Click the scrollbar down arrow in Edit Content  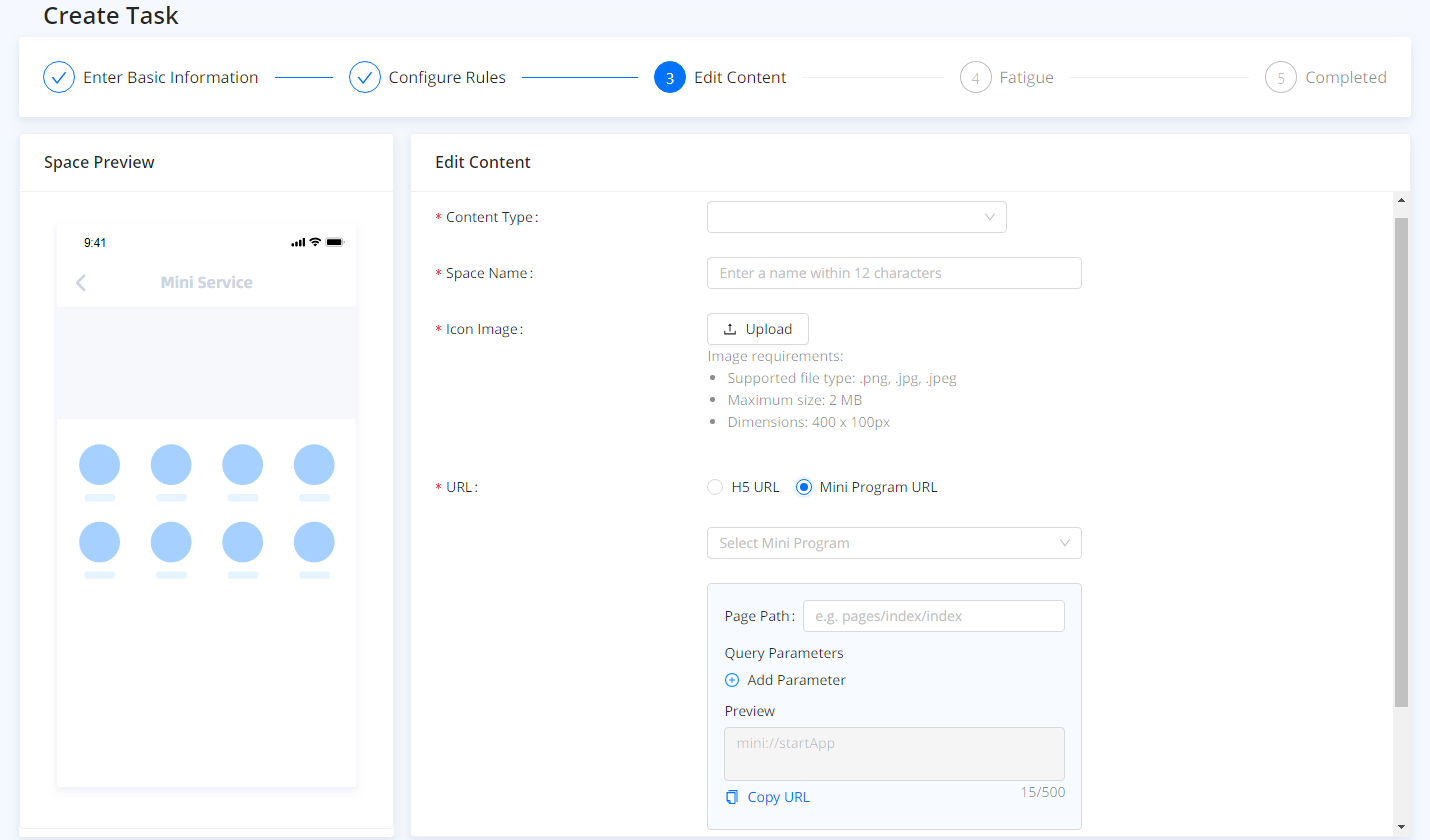click(x=1400, y=827)
